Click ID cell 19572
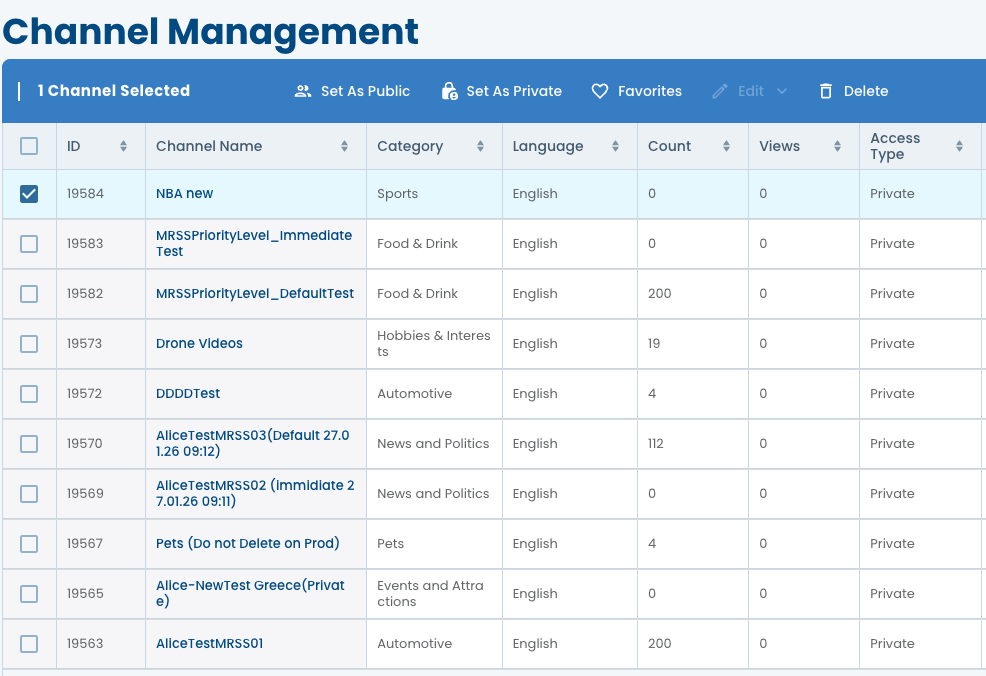Screen dimensions: 986x676 (x=84, y=394)
